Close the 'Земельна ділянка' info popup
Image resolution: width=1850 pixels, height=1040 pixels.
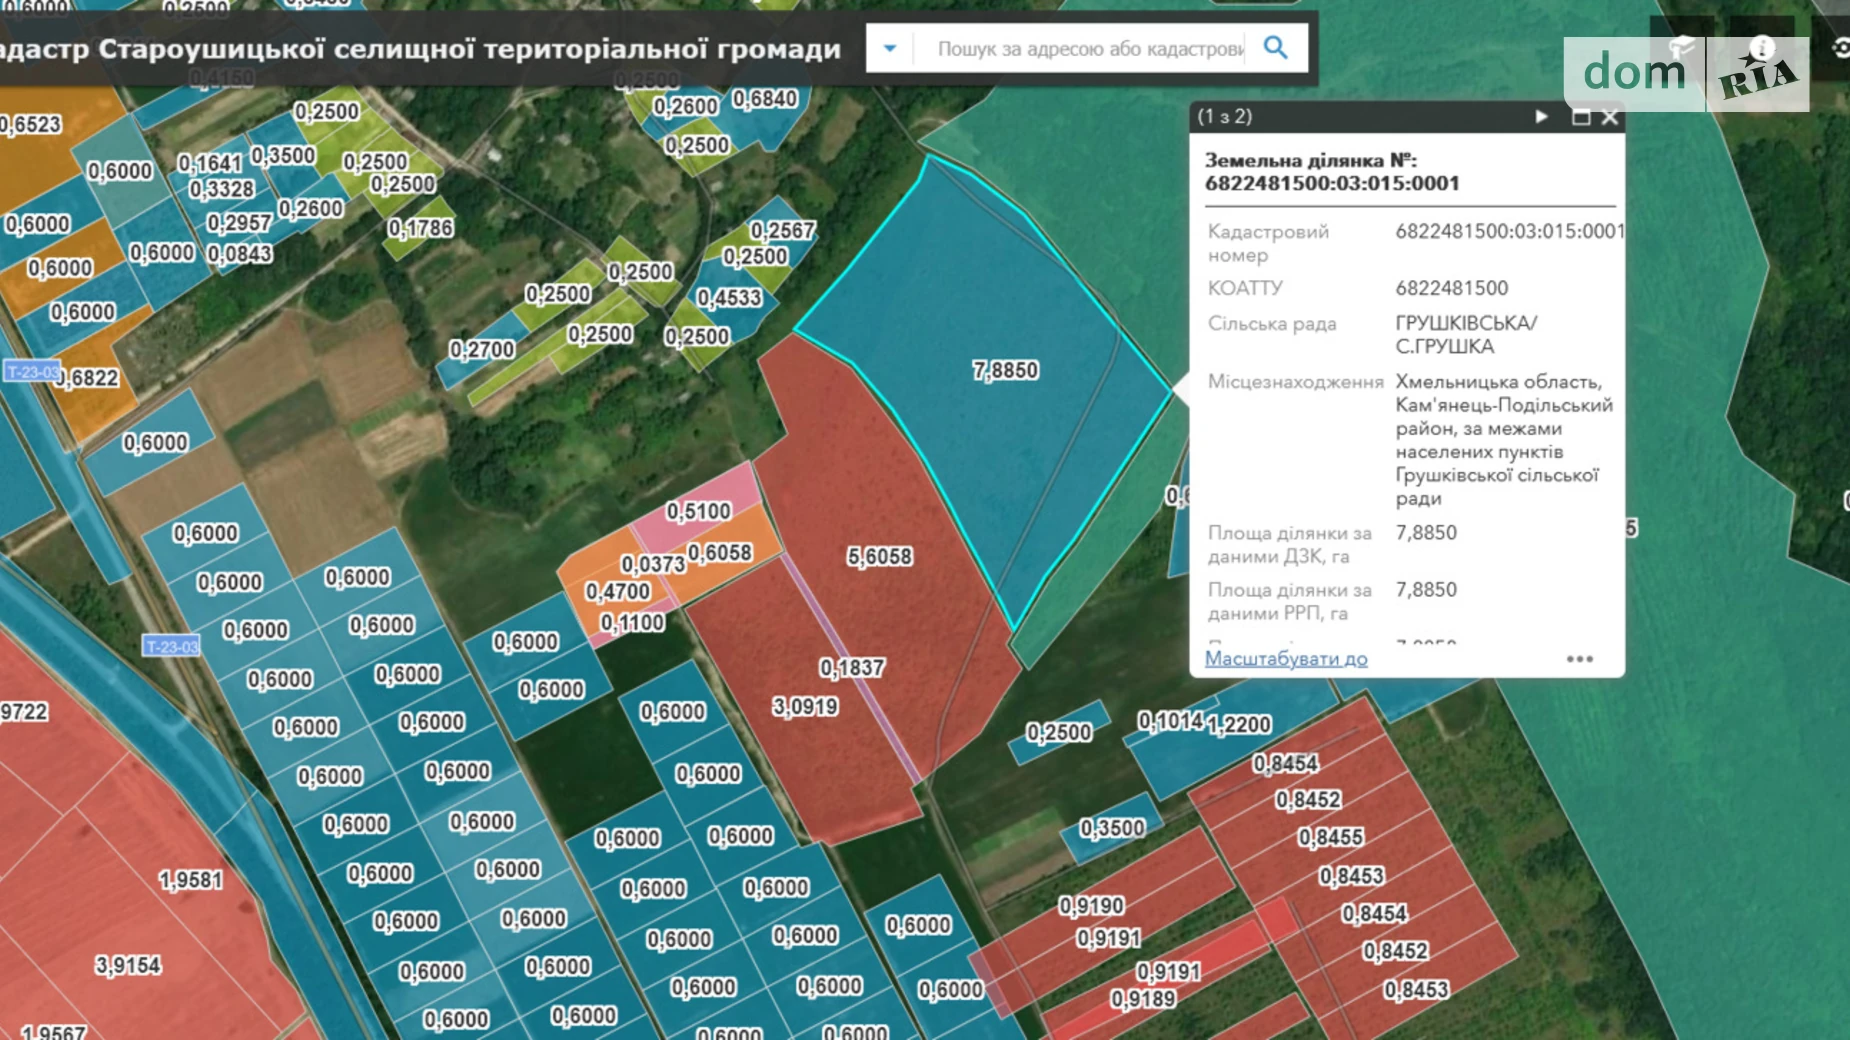pos(1610,117)
